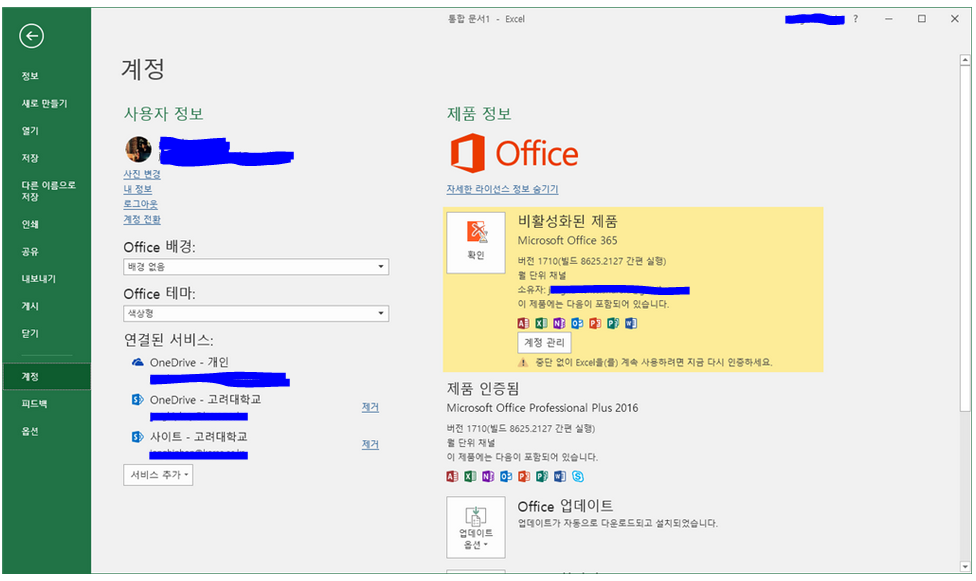Click Outlook icon in deactivated product
The image size is (976, 581).
[577, 323]
